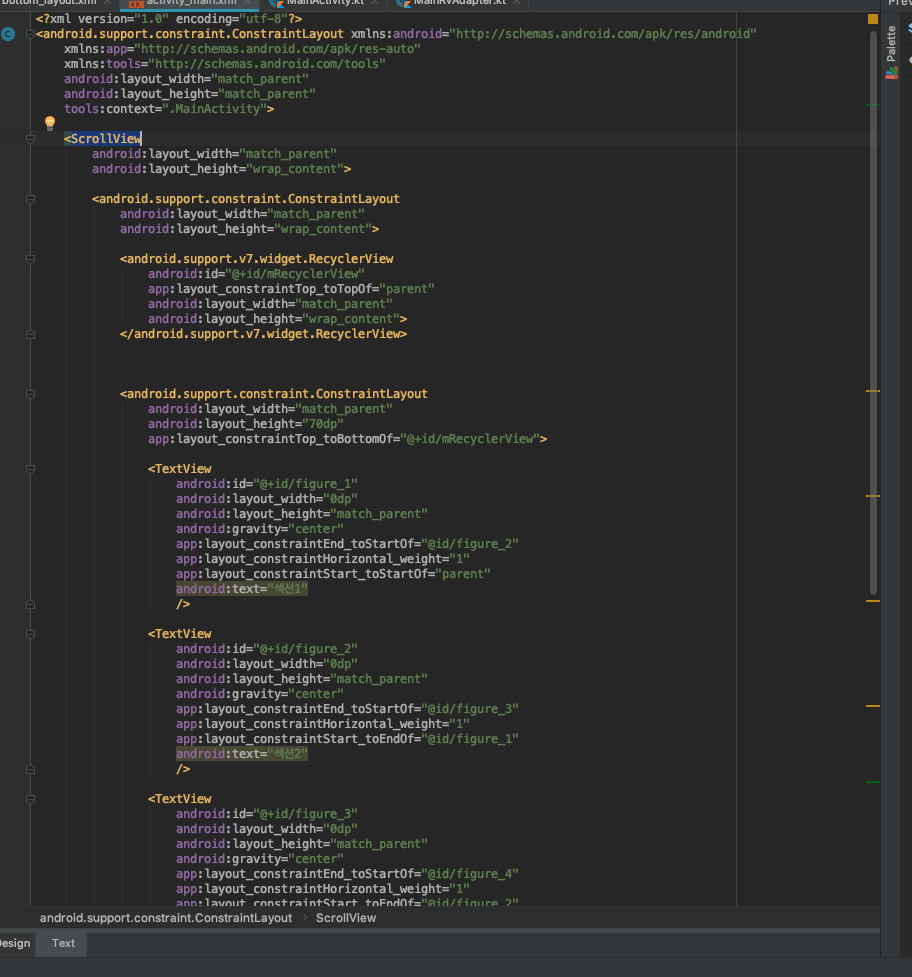
Task: Collapse the 70dp ConstraintLayout fold marker
Action: pyautogui.click(x=30, y=394)
